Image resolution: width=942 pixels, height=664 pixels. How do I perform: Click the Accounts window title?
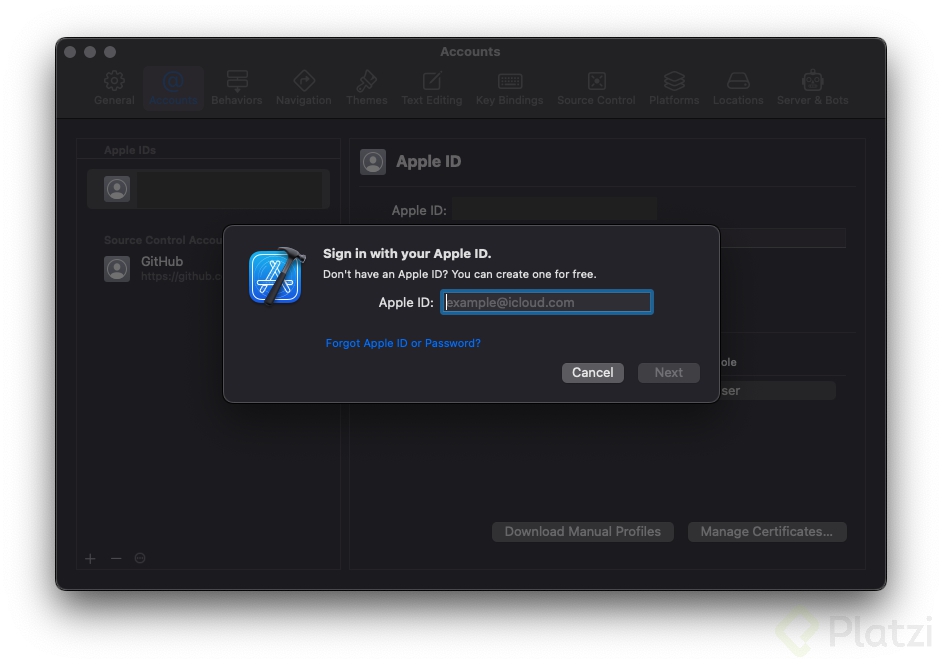pos(470,52)
